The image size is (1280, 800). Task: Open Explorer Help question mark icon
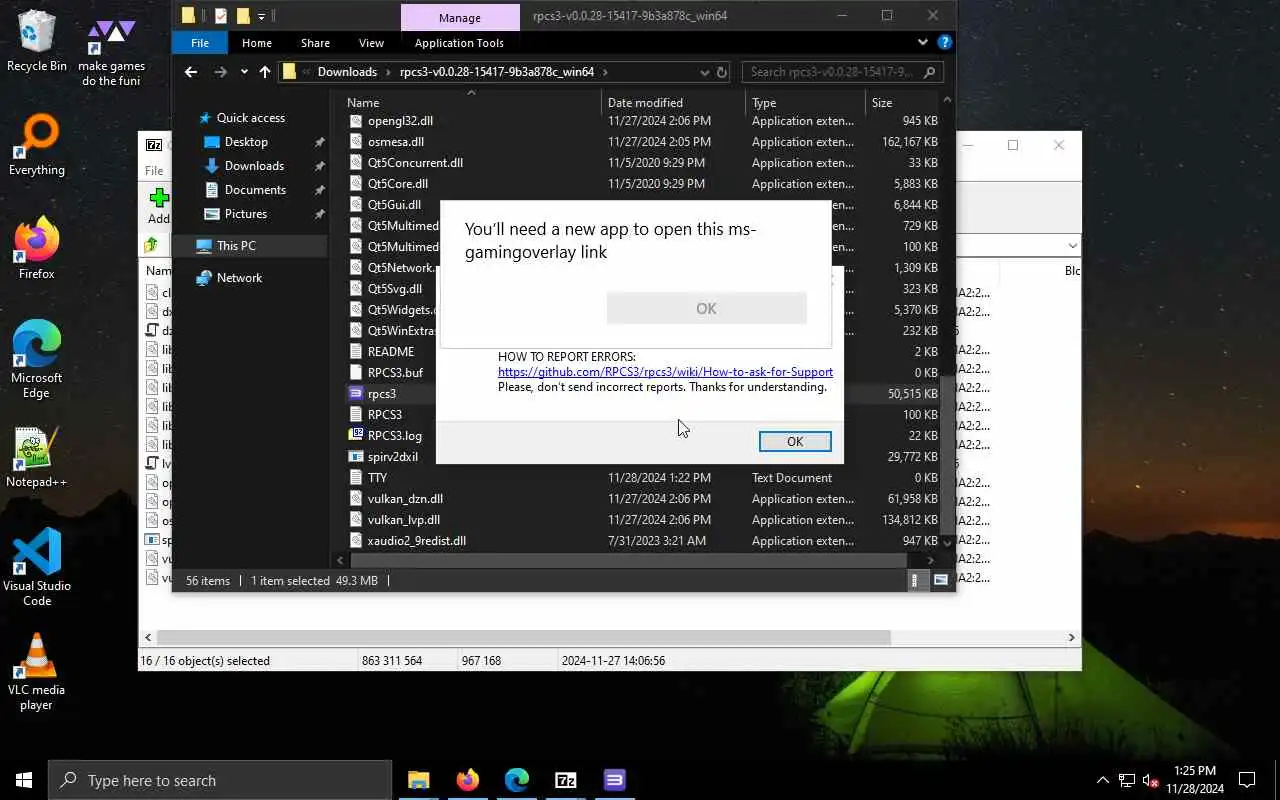click(x=945, y=43)
